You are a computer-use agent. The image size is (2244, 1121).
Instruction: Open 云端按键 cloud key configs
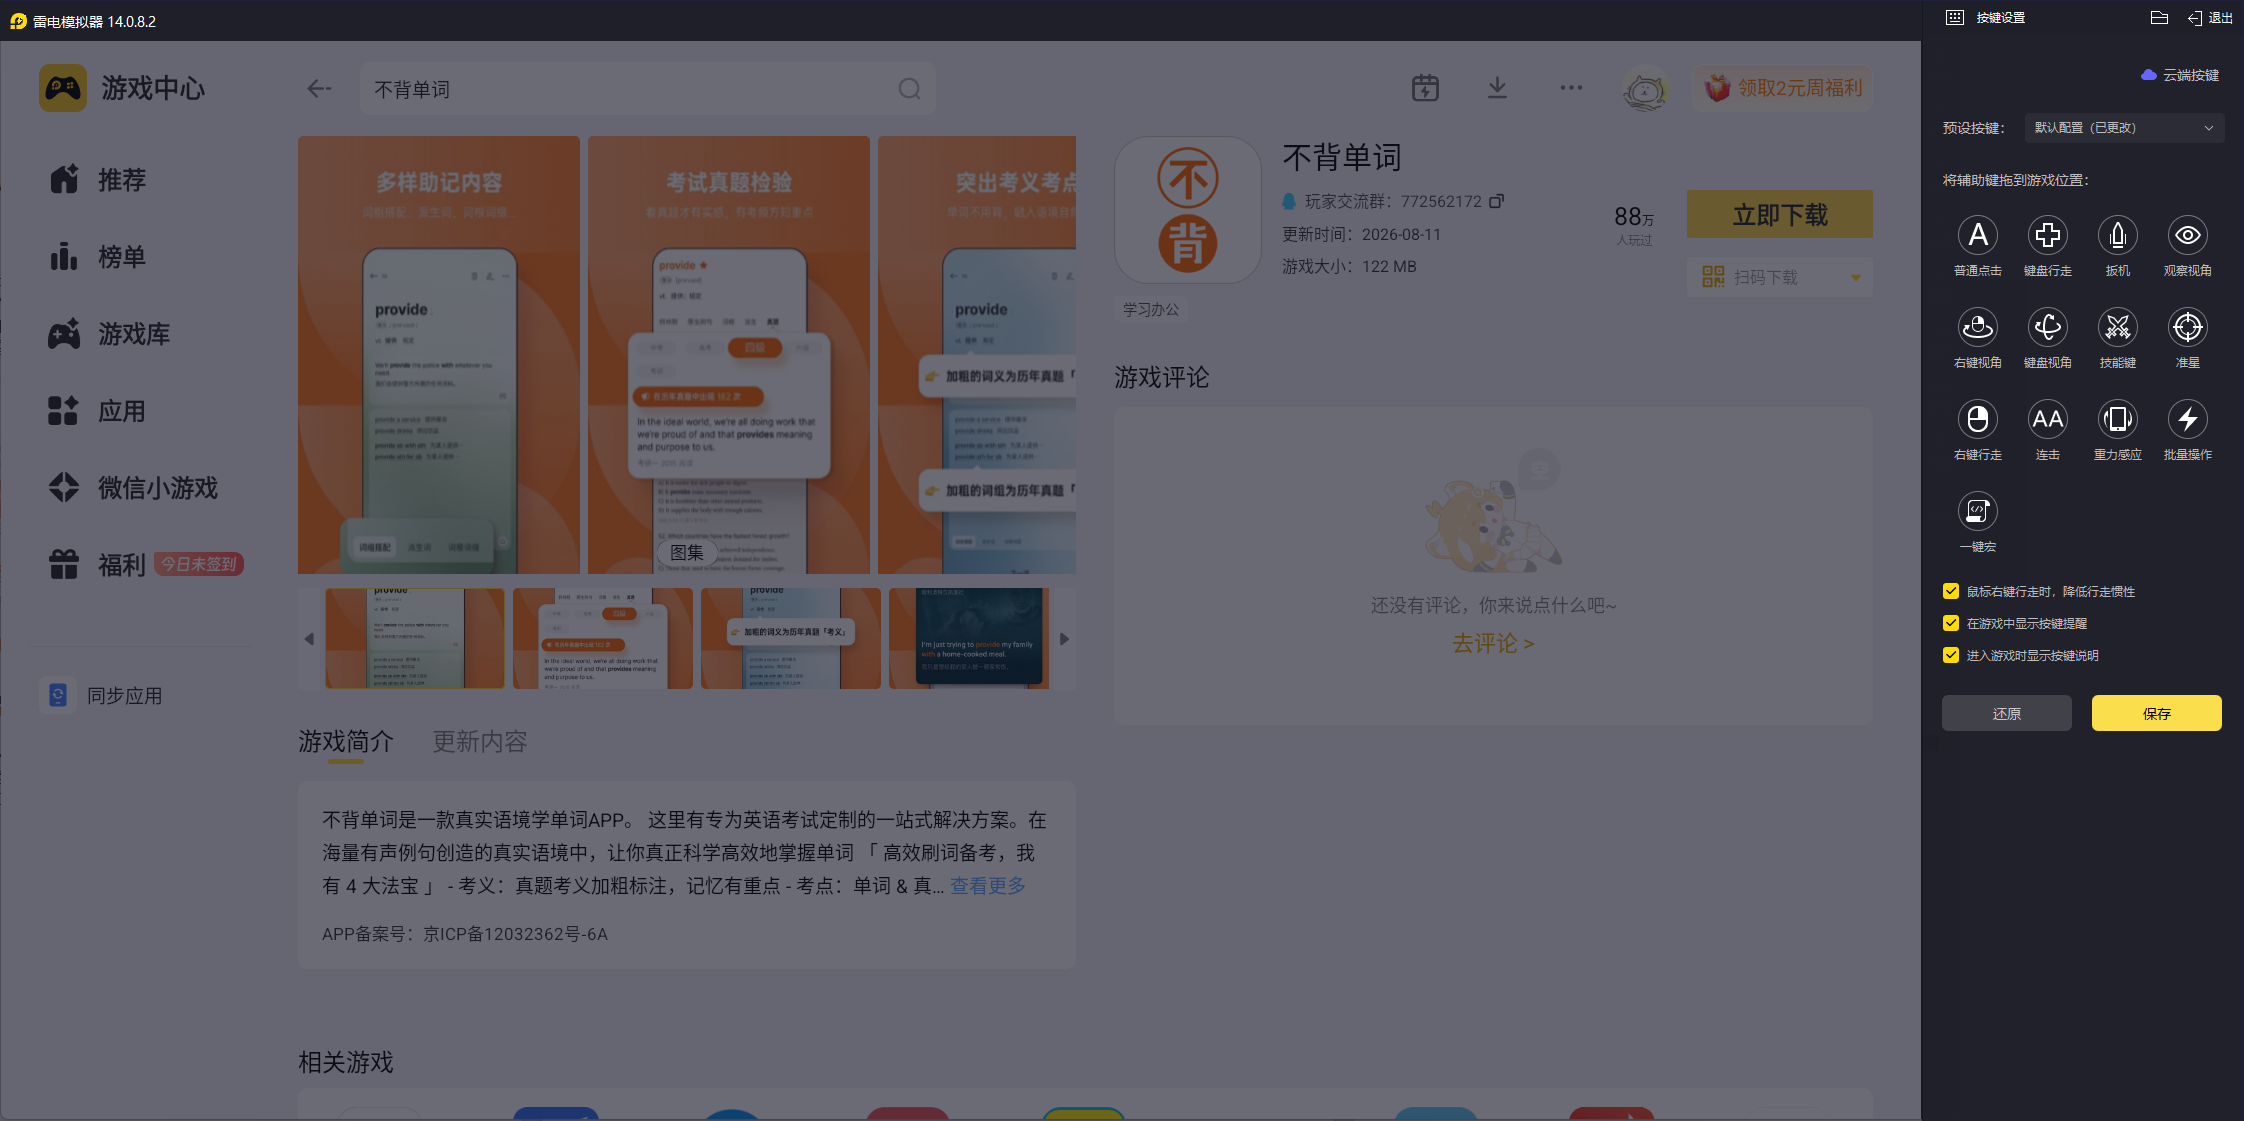tap(2180, 75)
